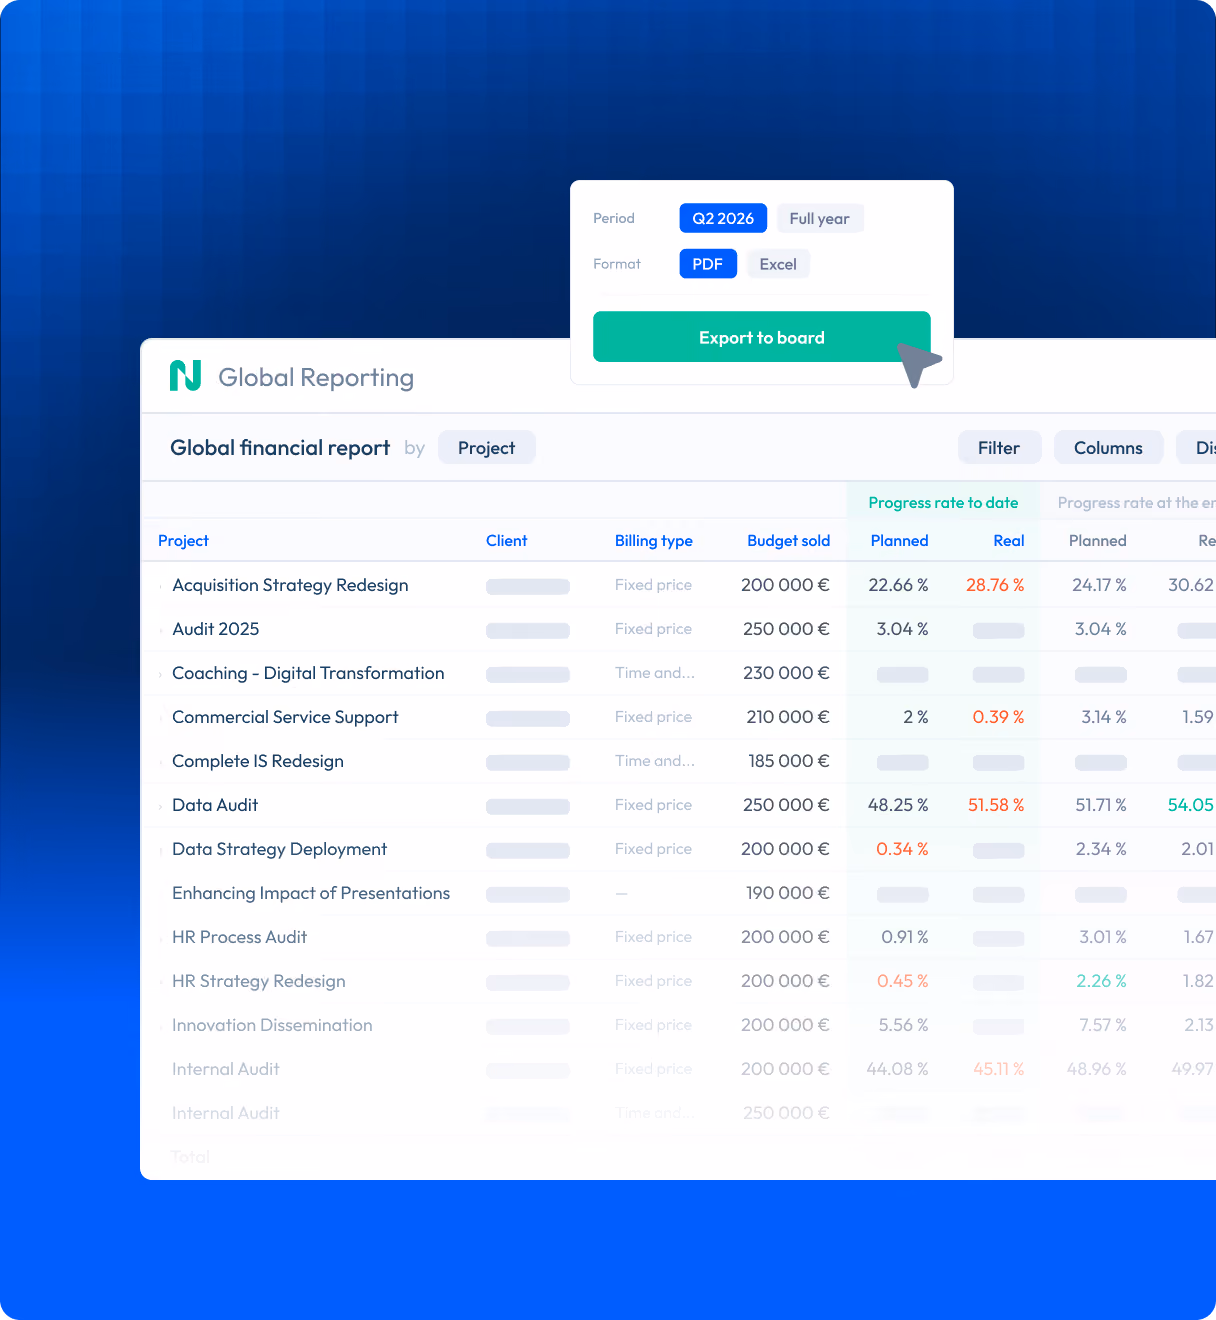Click Real header under Progress rate to date
This screenshot has width=1216, height=1320.
coord(1009,541)
